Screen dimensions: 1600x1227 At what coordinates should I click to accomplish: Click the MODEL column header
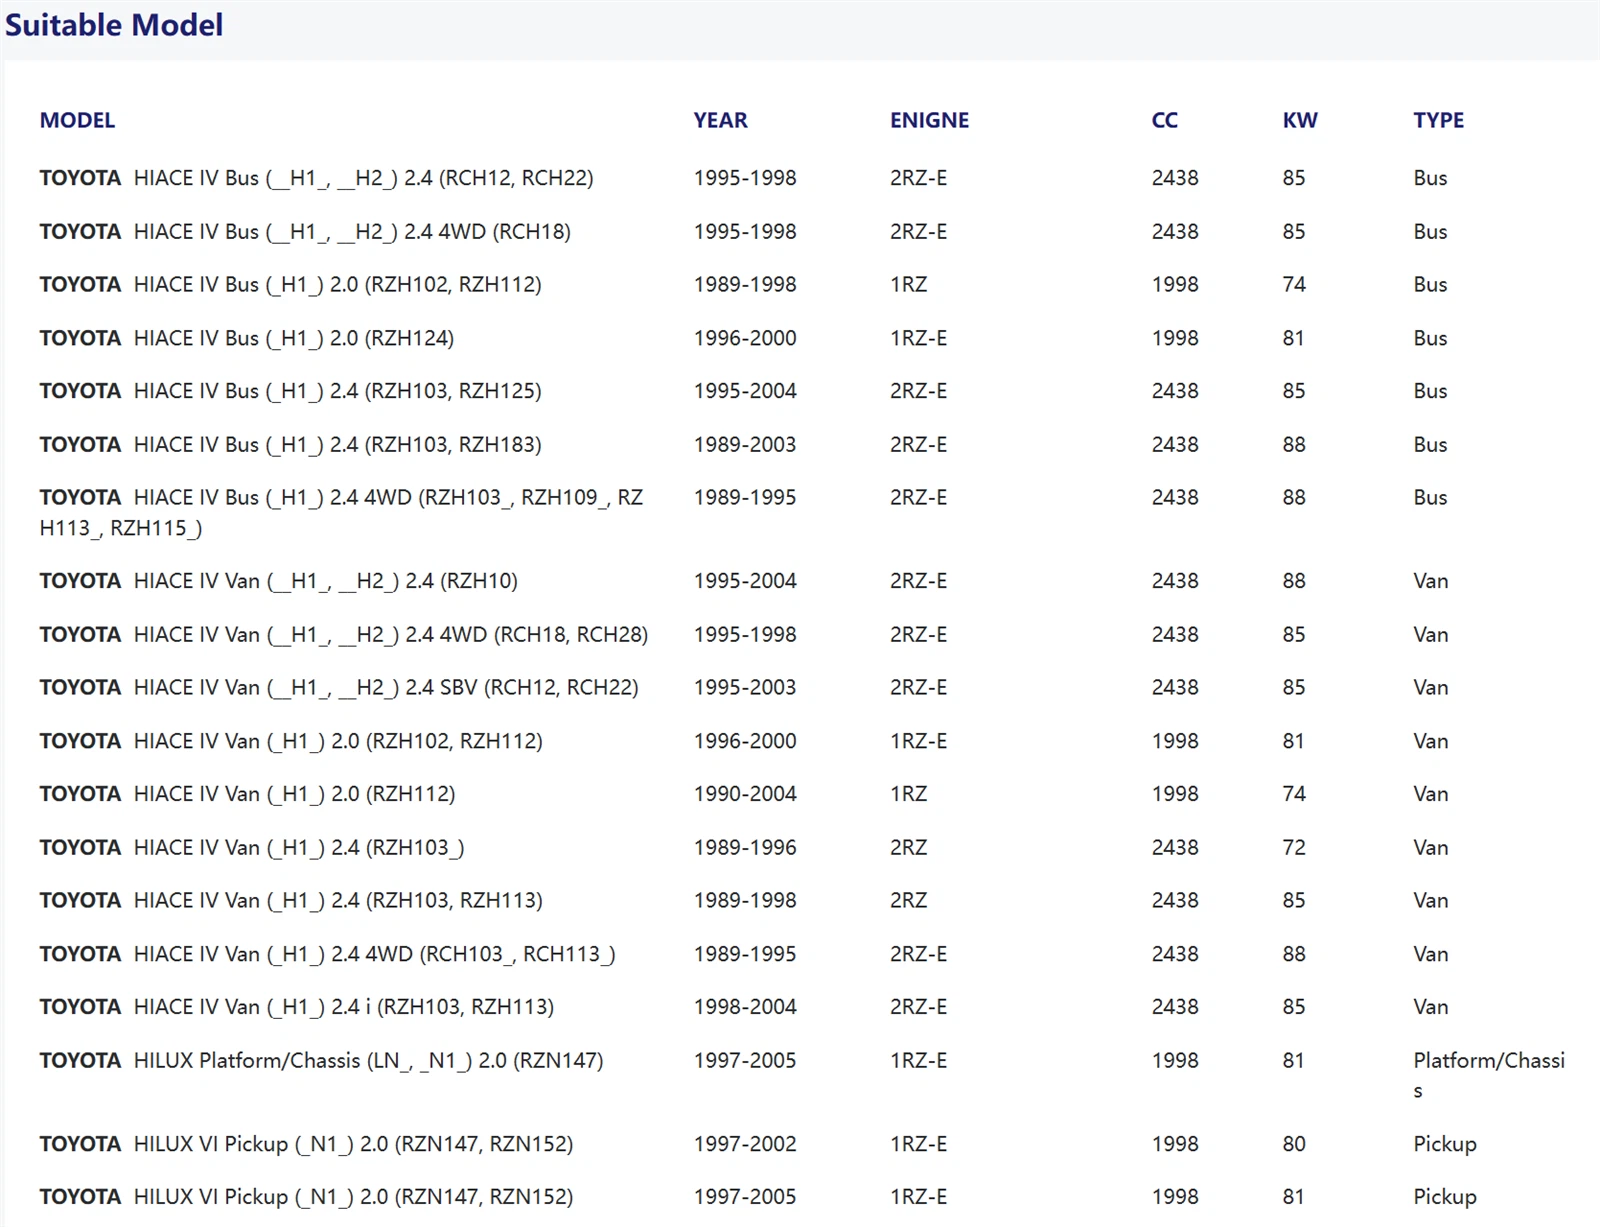coord(77,120)
